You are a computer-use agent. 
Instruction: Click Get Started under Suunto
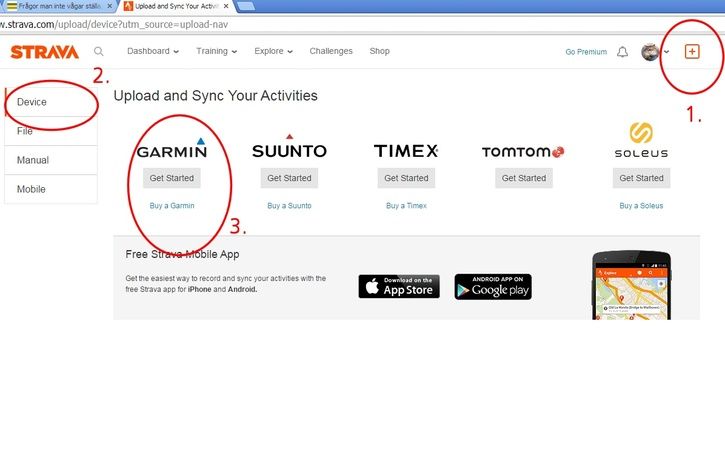point(289,178)
